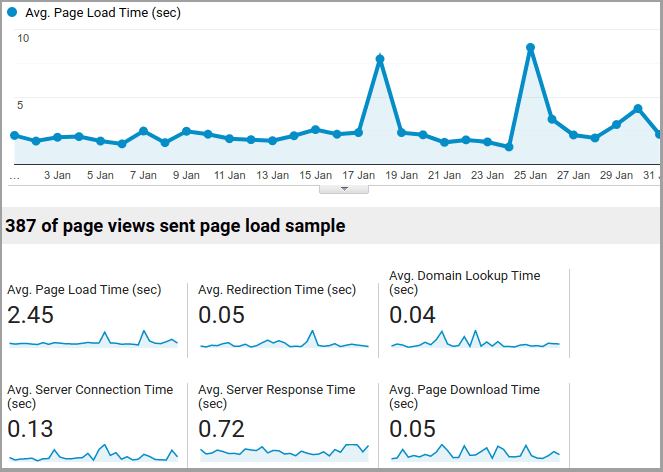The image size is (663, 472).
Task: Click the Avg. Server Response Time label
Action: [x=277, y=396]
